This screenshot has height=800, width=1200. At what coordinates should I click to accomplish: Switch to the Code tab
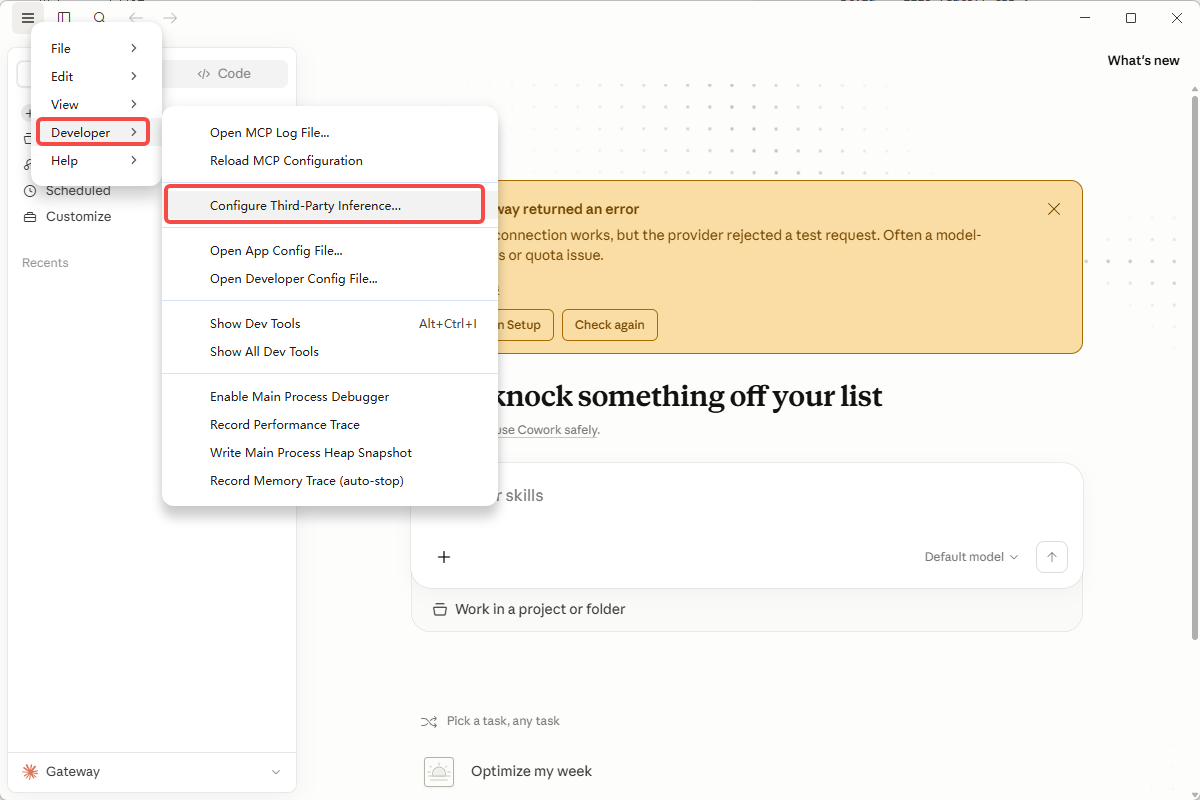point(224,73)
